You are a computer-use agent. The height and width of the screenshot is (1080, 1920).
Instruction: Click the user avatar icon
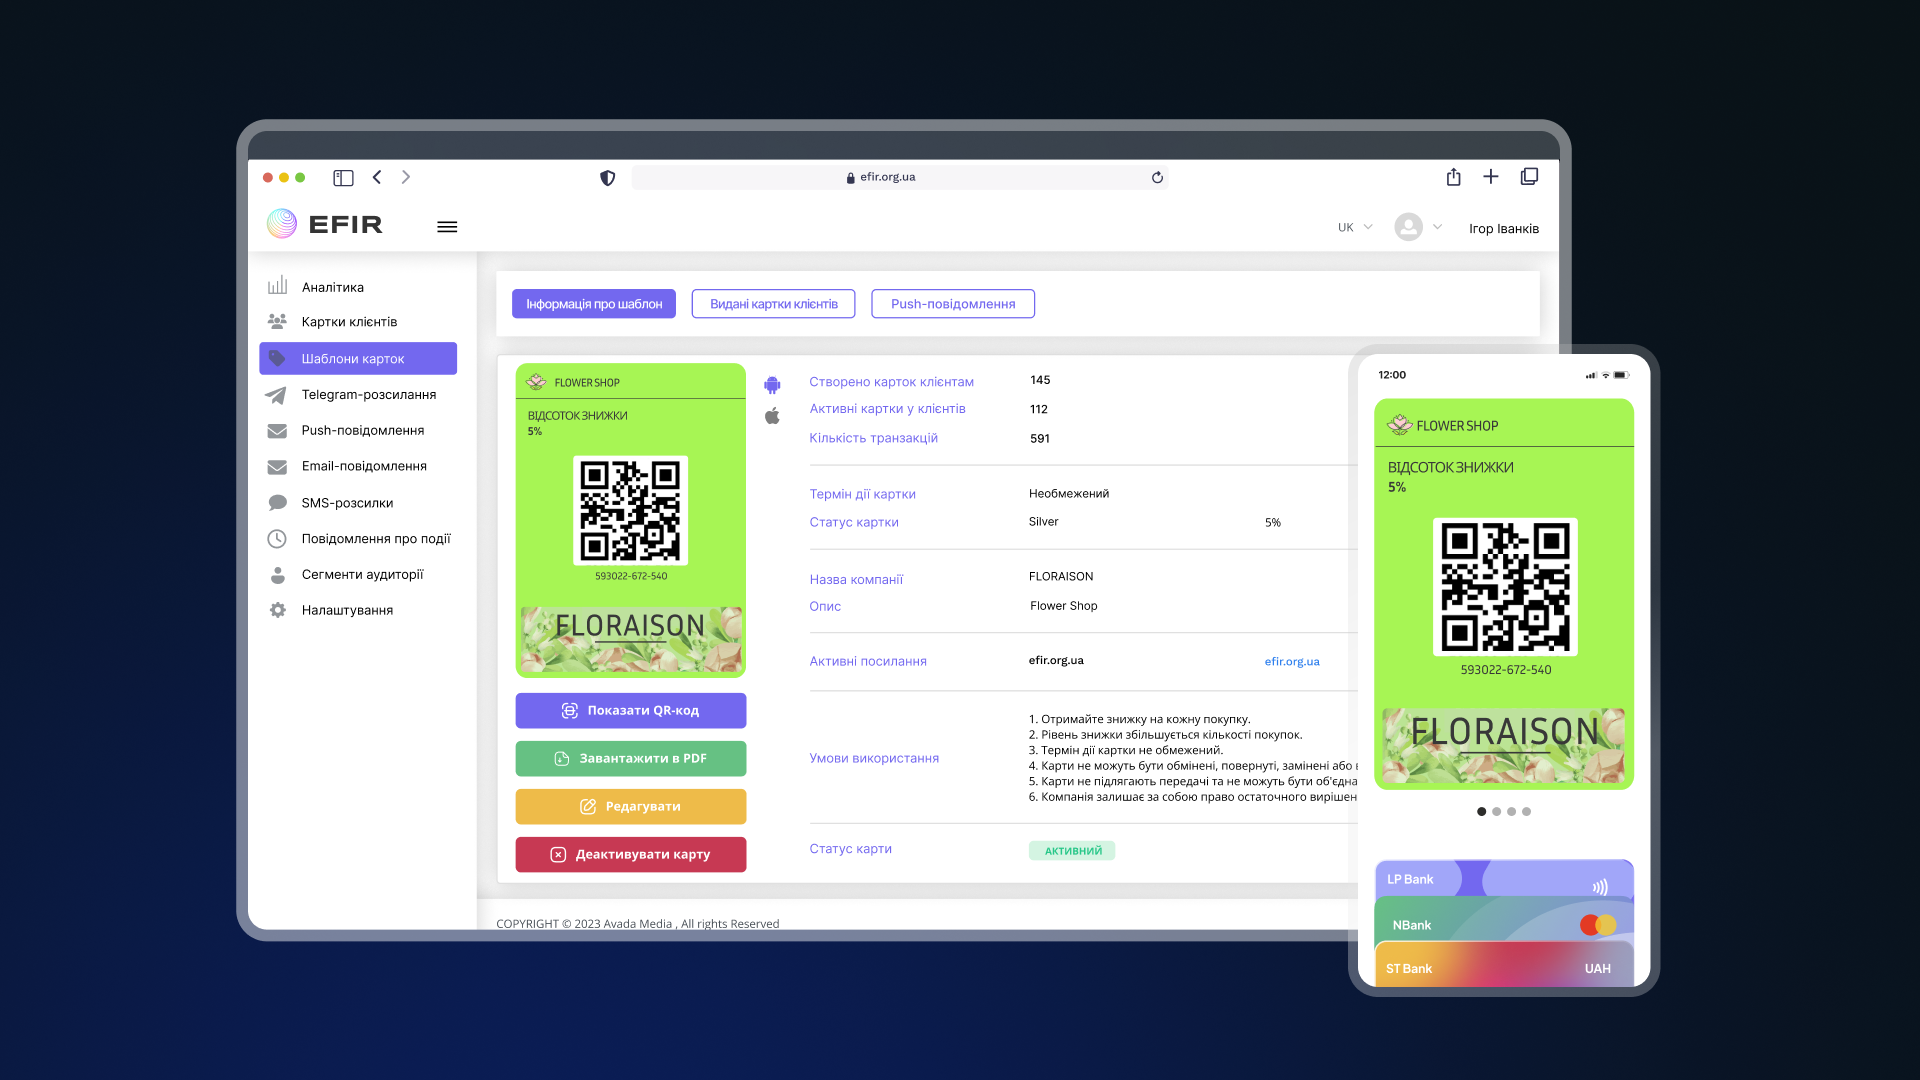click(1408, 227)
